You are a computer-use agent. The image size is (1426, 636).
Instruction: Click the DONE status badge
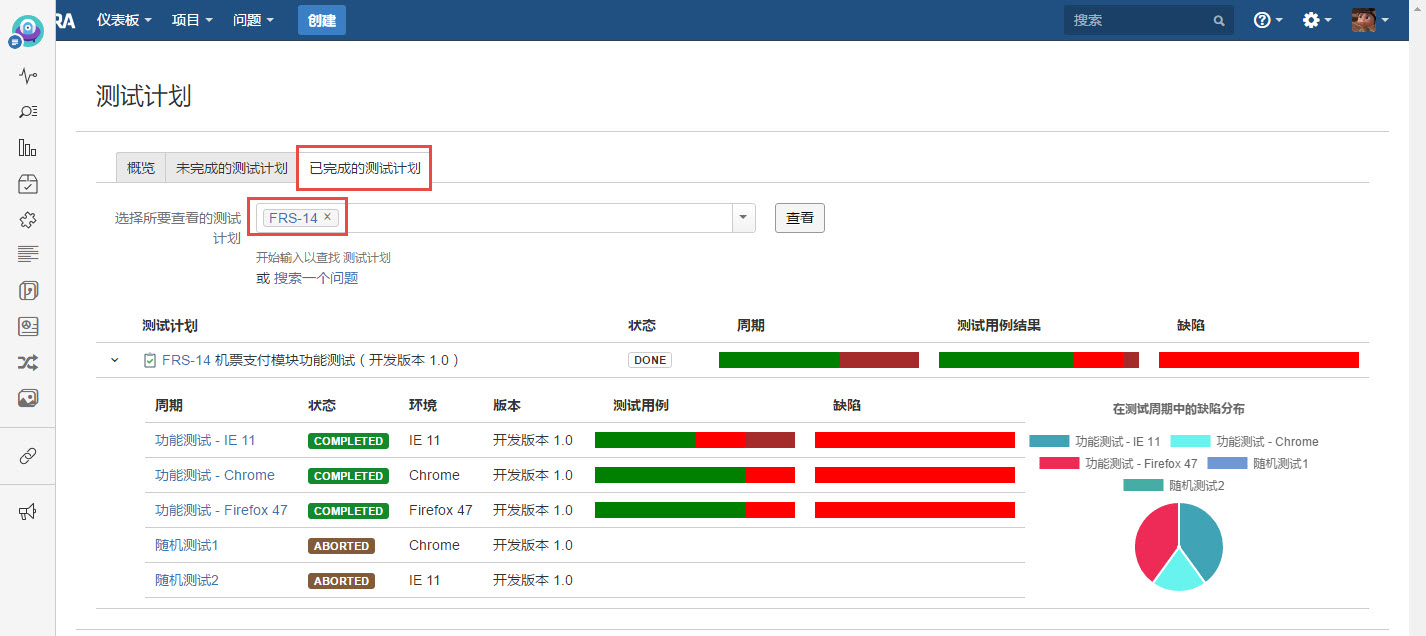[650, 360]
